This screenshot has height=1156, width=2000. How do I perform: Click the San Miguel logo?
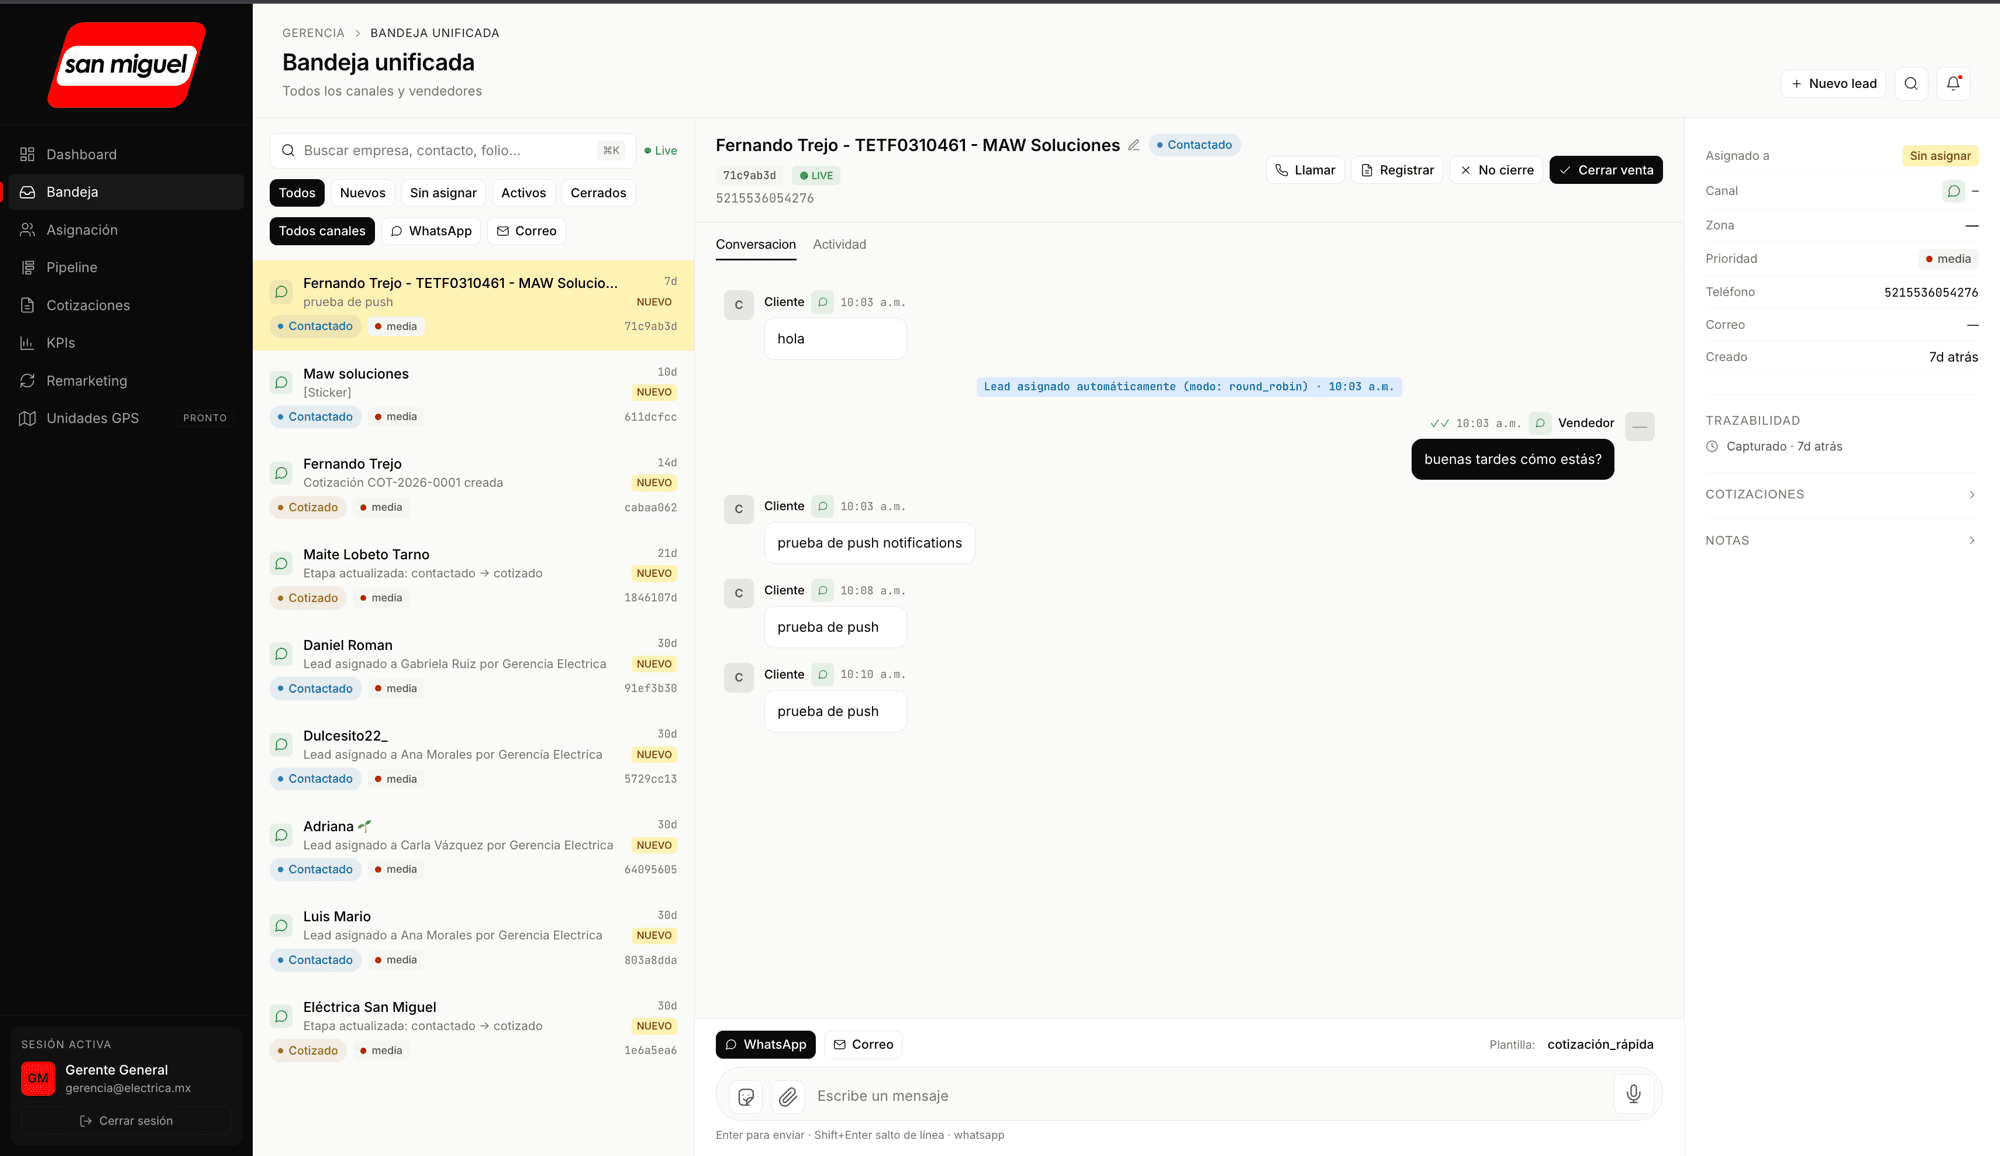click(126, 65)
